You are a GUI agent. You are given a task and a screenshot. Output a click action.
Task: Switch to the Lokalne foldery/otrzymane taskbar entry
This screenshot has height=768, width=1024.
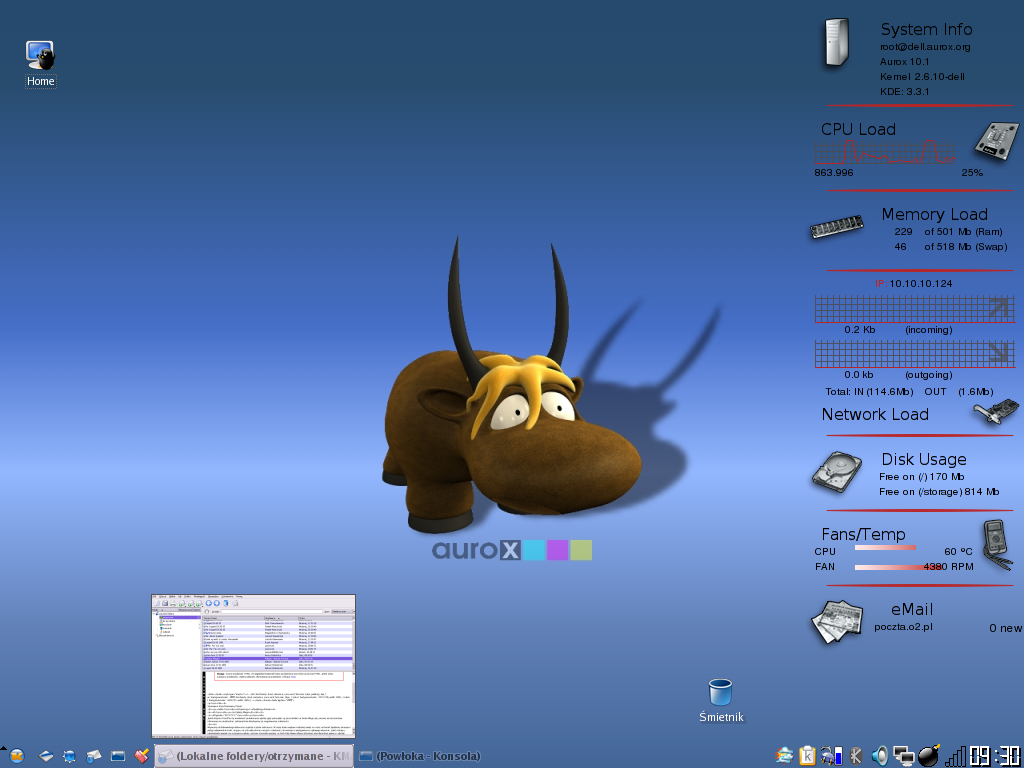tap(254, 756)
